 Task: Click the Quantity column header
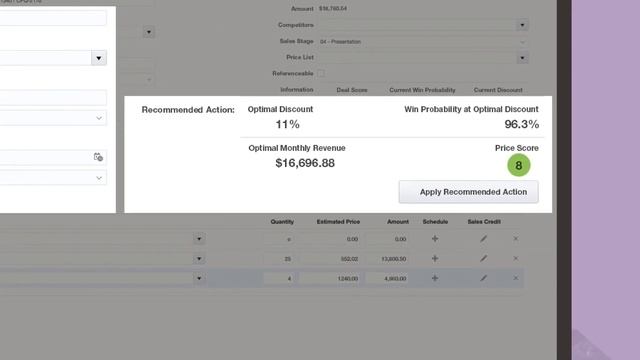click(282, 222)
